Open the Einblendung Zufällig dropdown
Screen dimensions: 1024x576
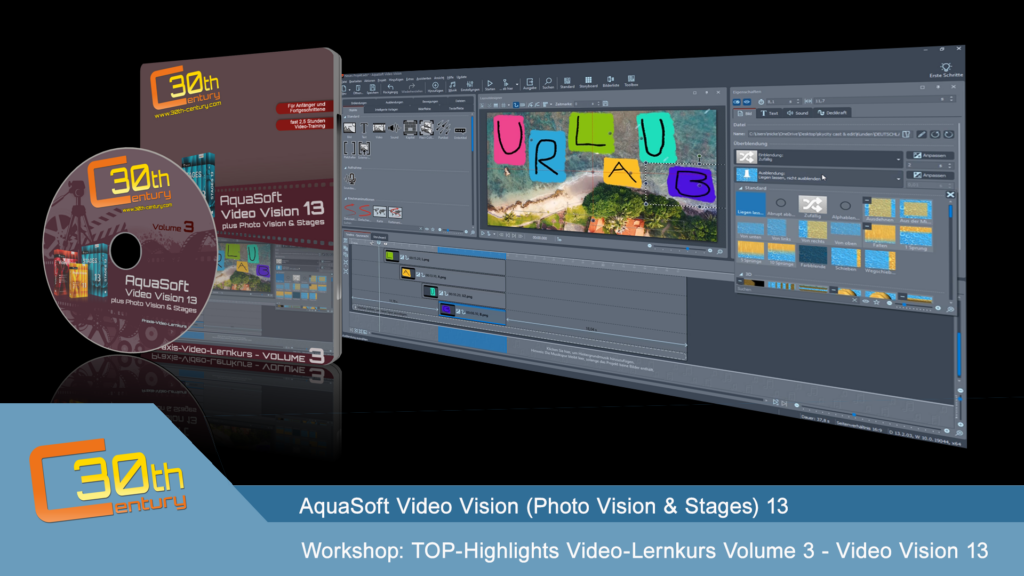click(x=819, y=159)
